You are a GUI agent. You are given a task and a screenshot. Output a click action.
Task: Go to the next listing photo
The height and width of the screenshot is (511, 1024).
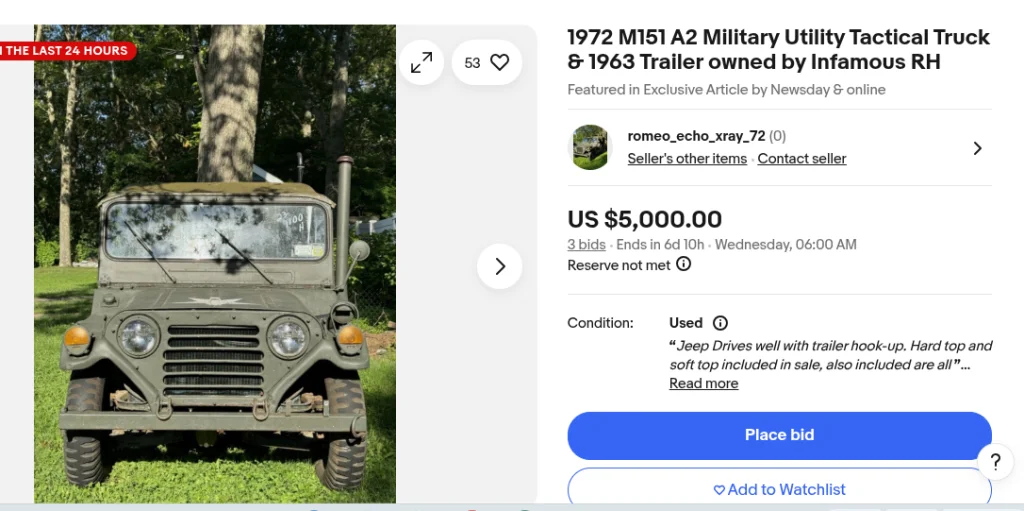point(499,266)
